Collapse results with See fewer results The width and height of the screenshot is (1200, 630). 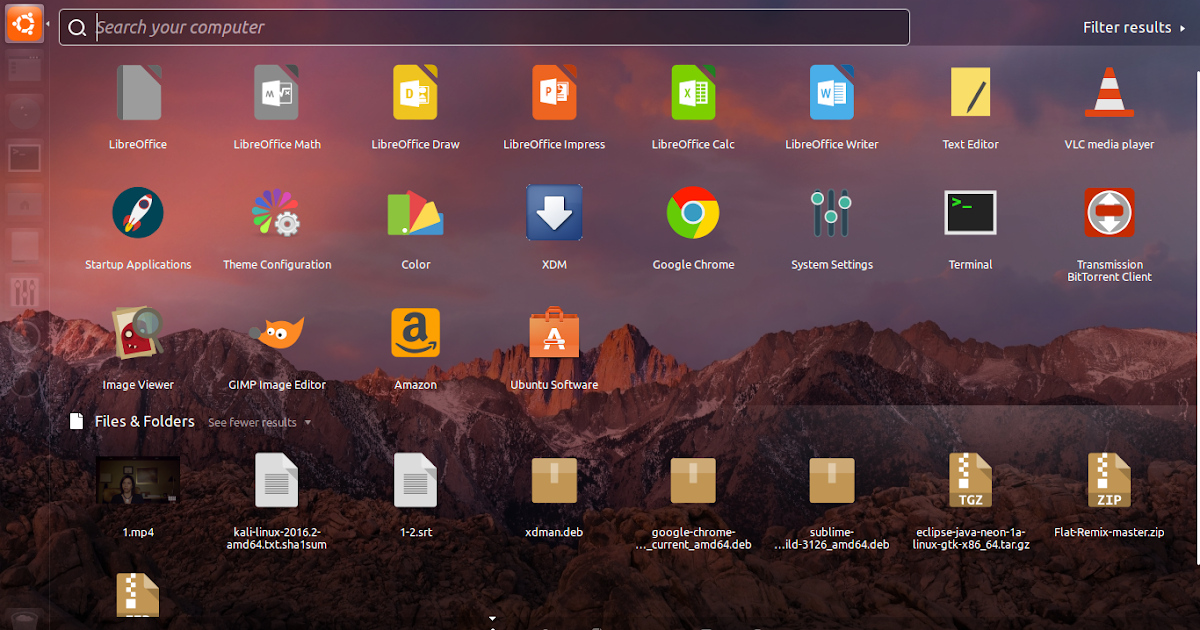pos(252,422)
